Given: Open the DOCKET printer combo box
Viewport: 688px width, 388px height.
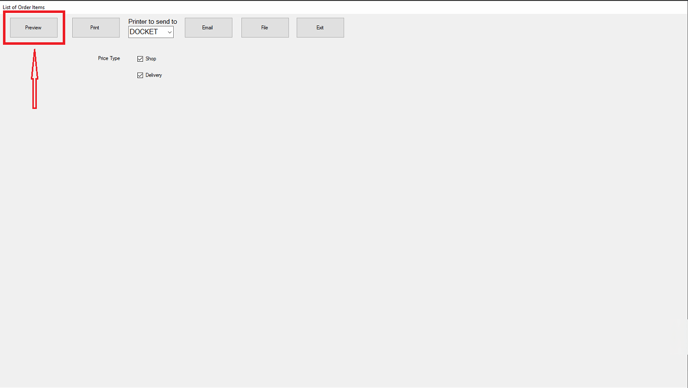Looking at the screenshot, I should [x=151, y=32].
